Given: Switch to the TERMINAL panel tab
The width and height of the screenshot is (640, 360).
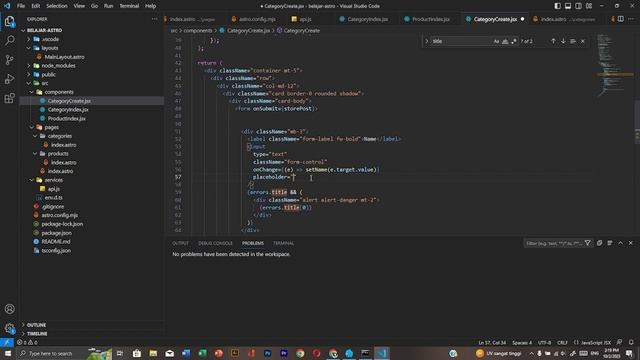Looking at the screenshot, I should coord(283,243).
